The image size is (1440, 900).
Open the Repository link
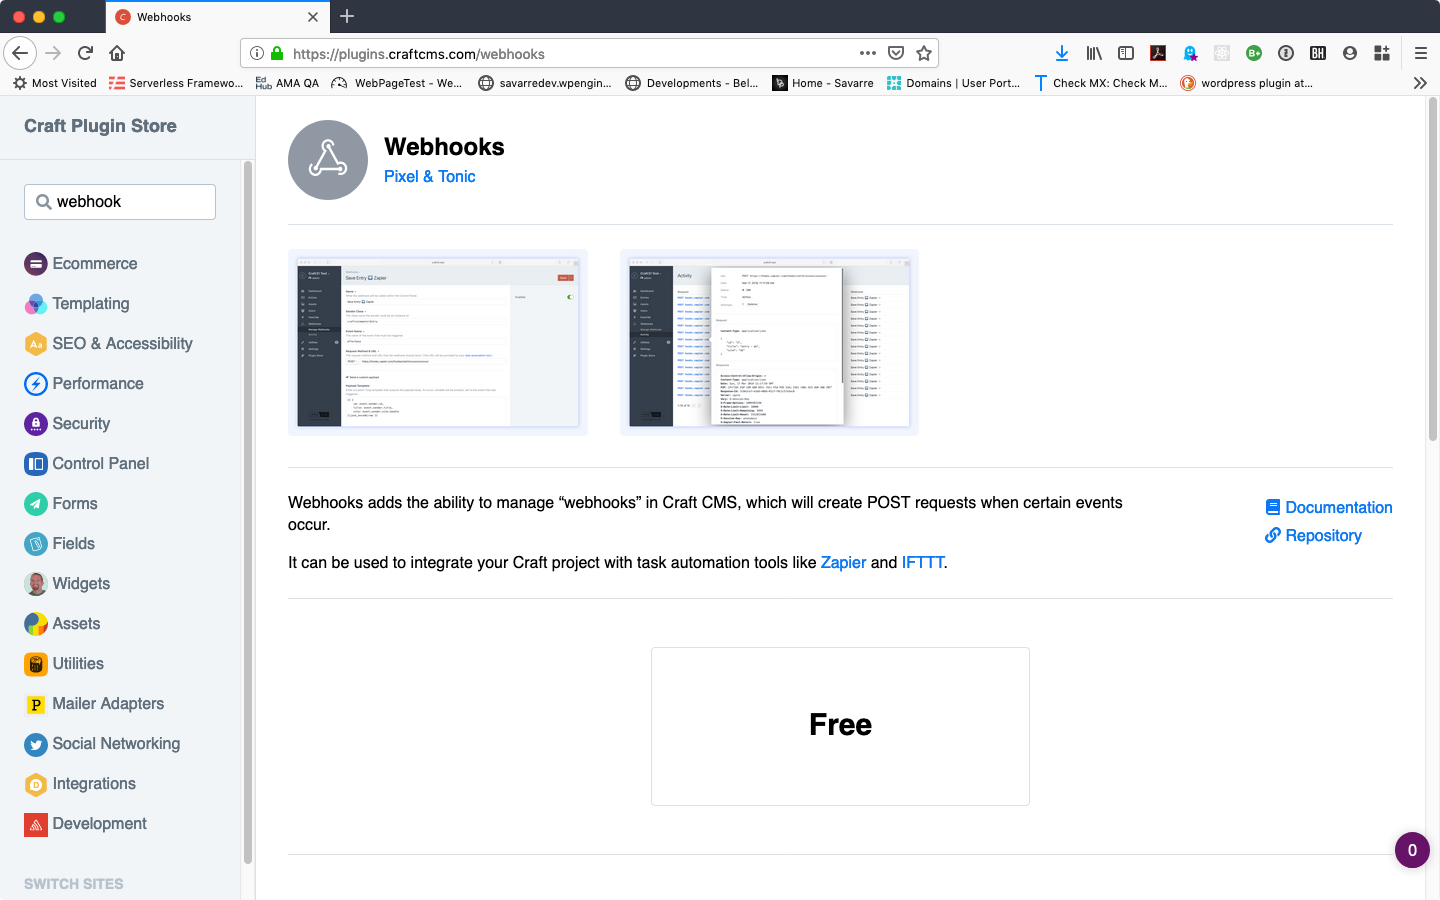[1313, 535]
